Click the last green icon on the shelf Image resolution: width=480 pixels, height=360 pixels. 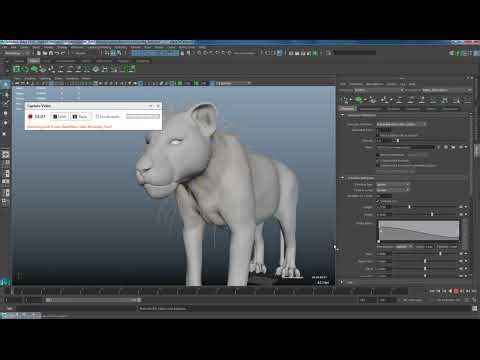132,69
